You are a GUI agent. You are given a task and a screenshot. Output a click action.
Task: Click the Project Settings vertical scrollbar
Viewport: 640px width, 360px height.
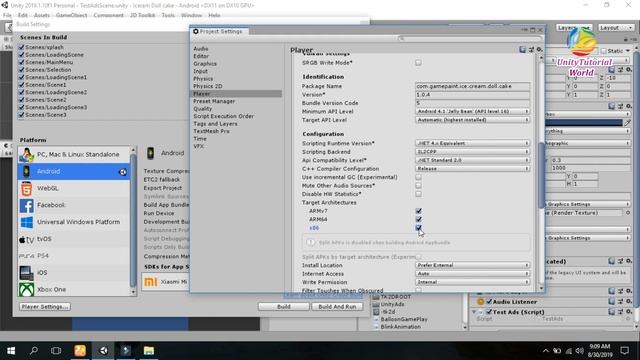pos(542,176)
